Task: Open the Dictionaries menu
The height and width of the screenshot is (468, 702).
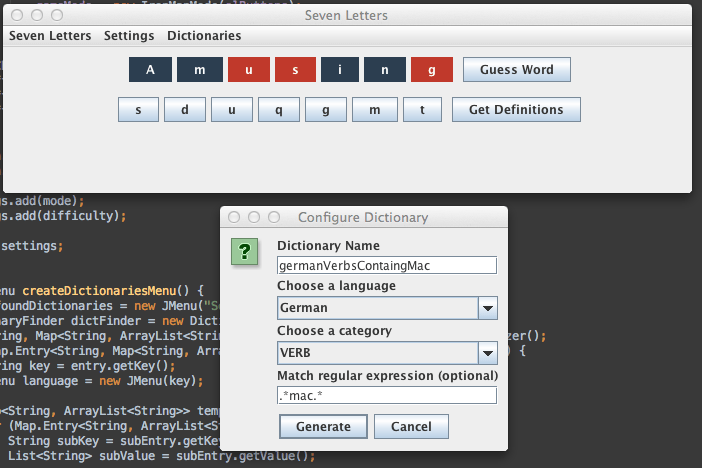Action: (204, 36)
